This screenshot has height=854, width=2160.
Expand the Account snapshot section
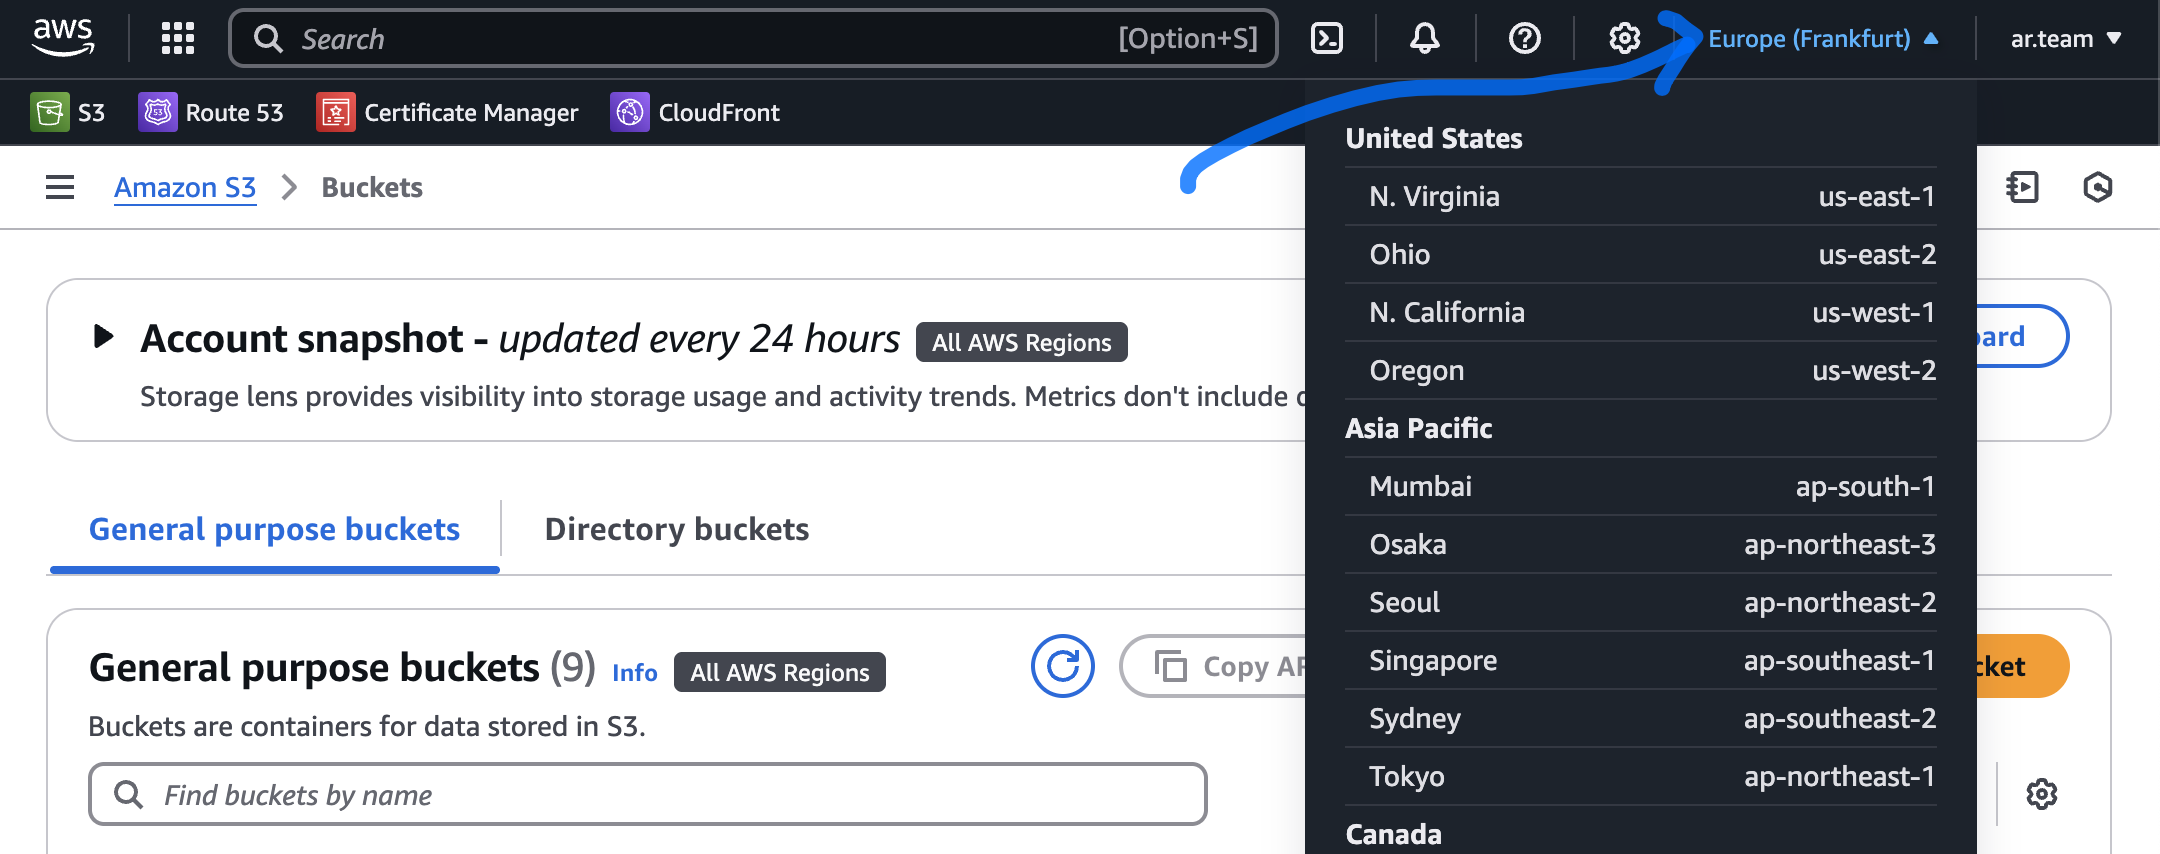(x=103, y=337)
